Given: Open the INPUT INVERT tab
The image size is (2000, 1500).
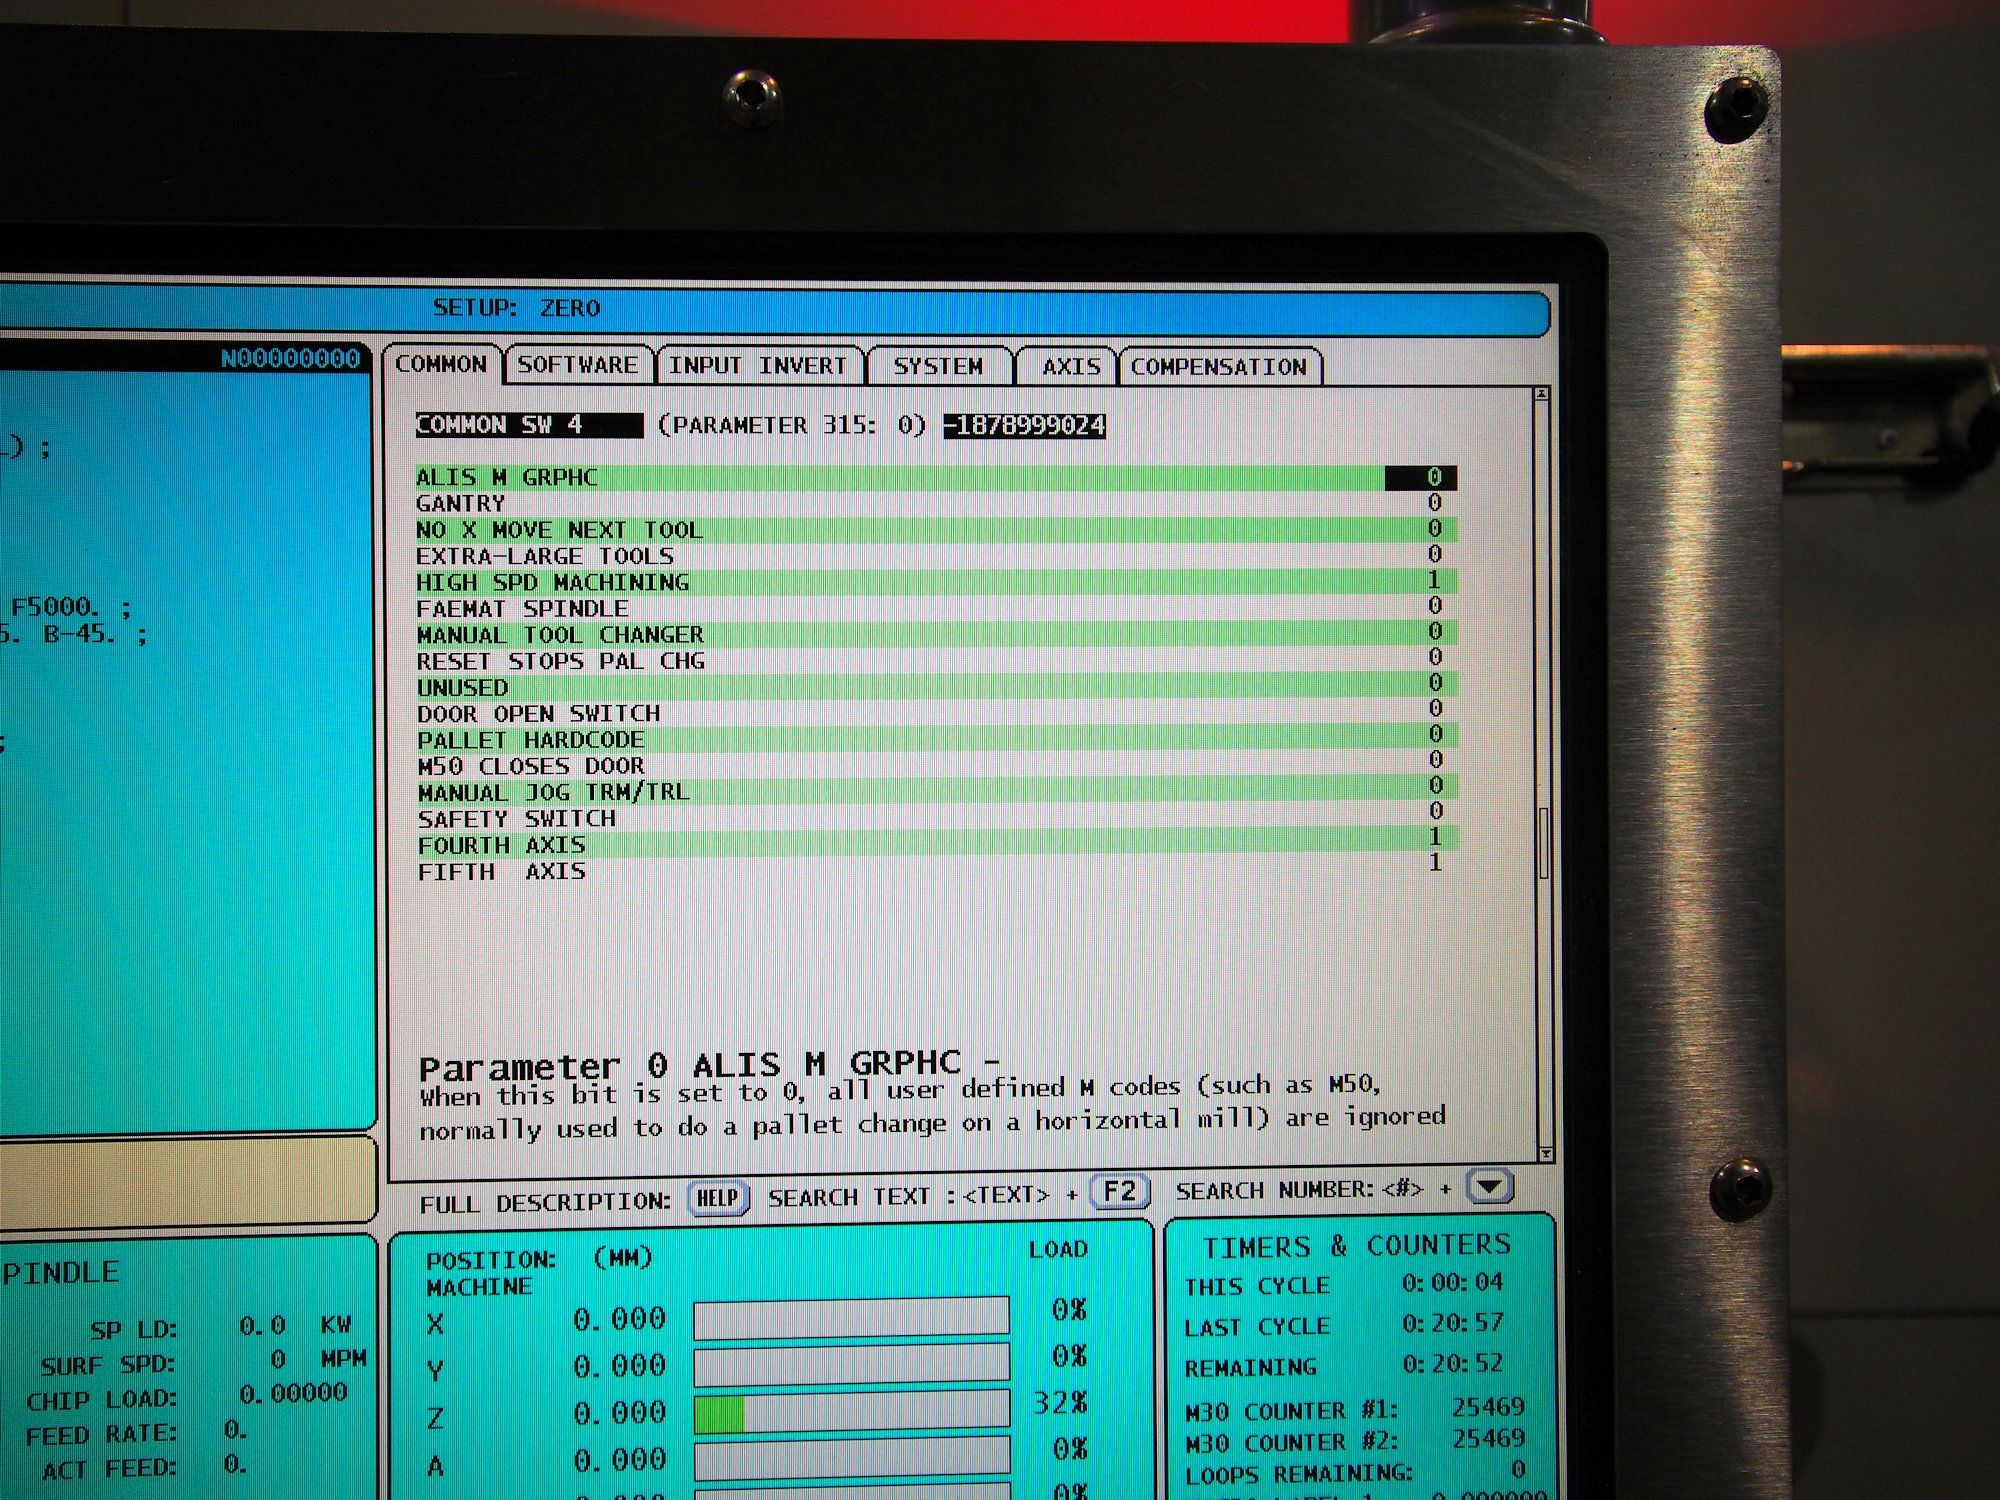Looking at the screenshot, I should [x=757, y=366].
